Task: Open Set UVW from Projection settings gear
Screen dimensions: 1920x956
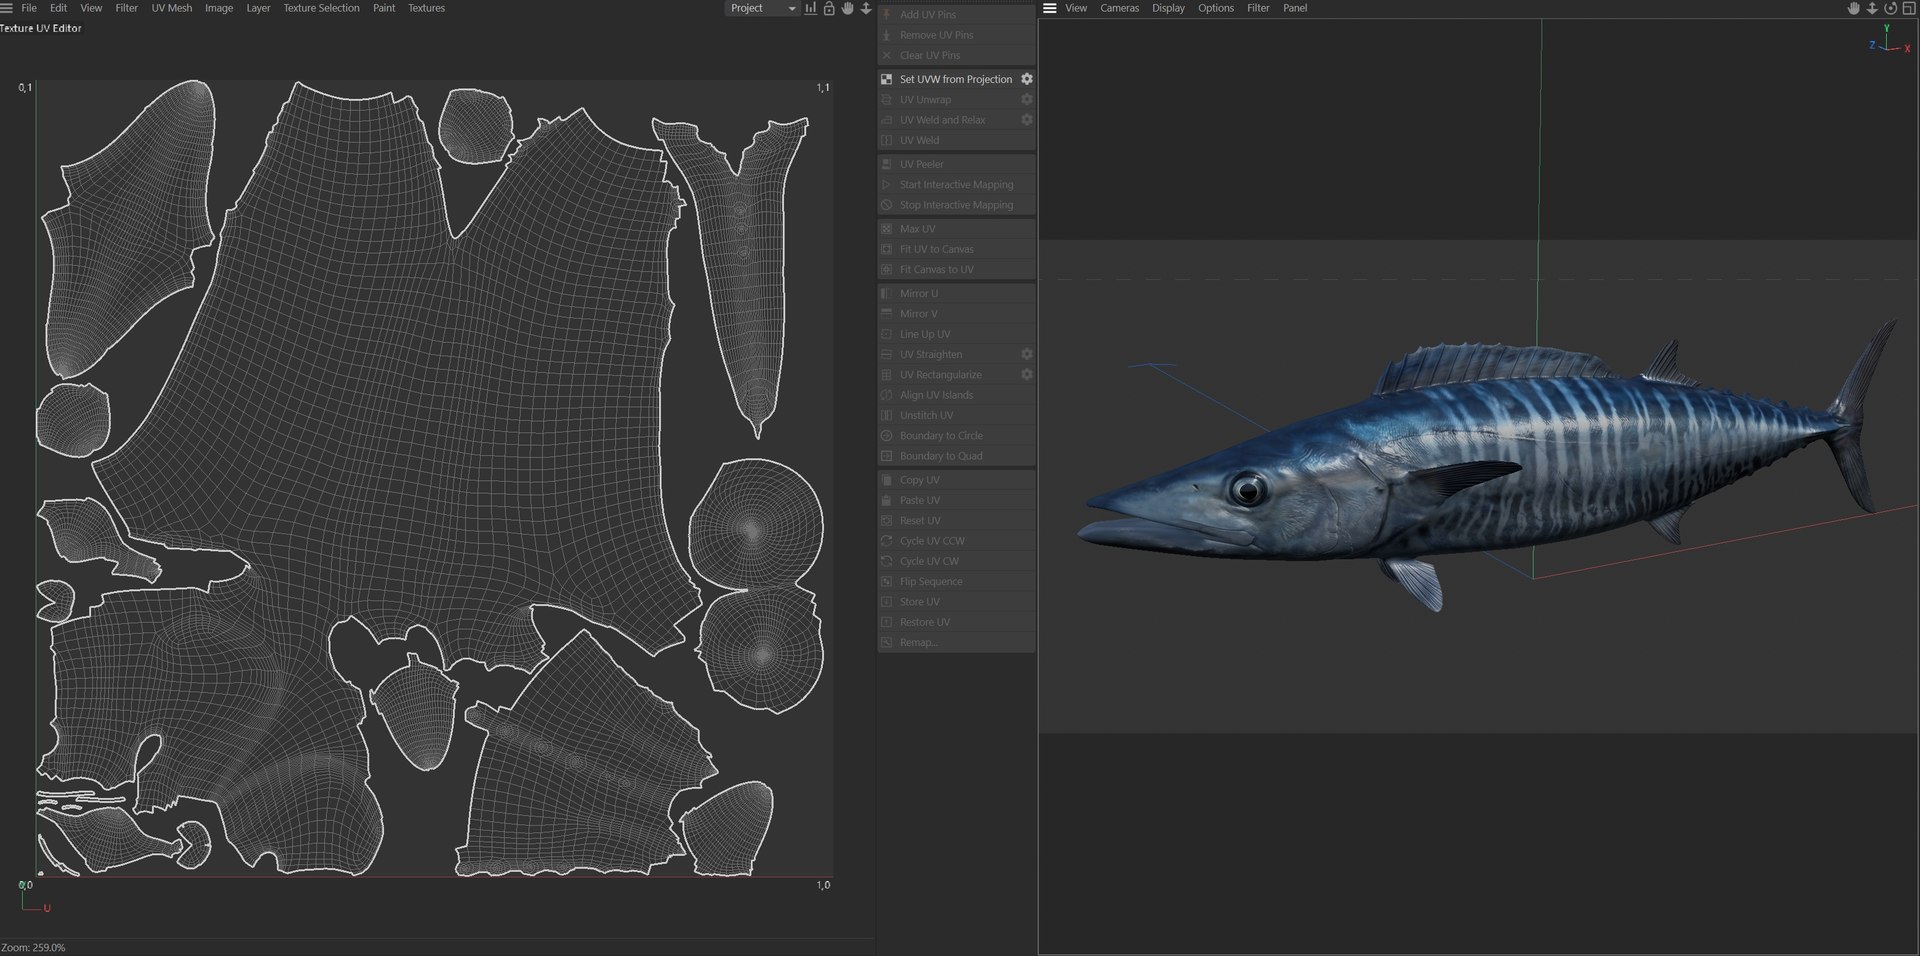Action: (x=1026, y=79)
